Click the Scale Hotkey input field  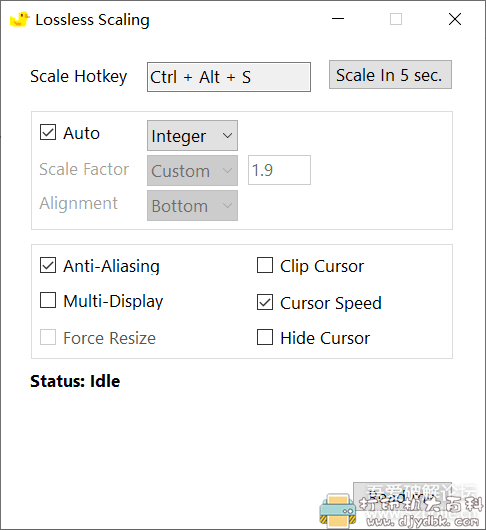[x=229, y=77]
